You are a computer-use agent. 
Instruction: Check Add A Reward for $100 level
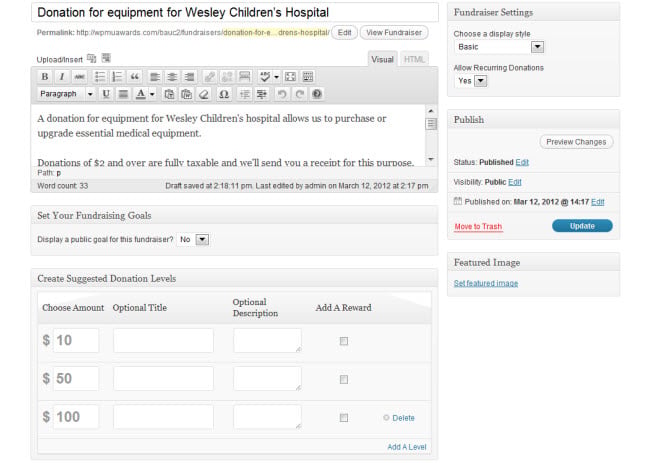(x=344, y=418)
